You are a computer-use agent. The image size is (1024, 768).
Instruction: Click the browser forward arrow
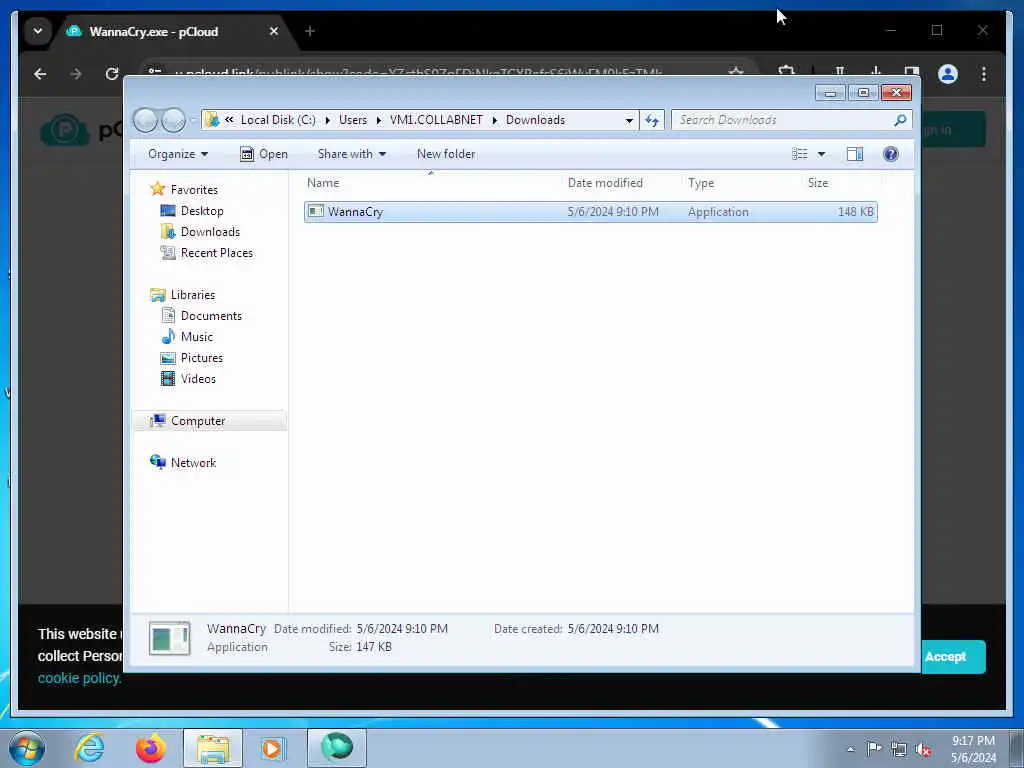(76, 74)
